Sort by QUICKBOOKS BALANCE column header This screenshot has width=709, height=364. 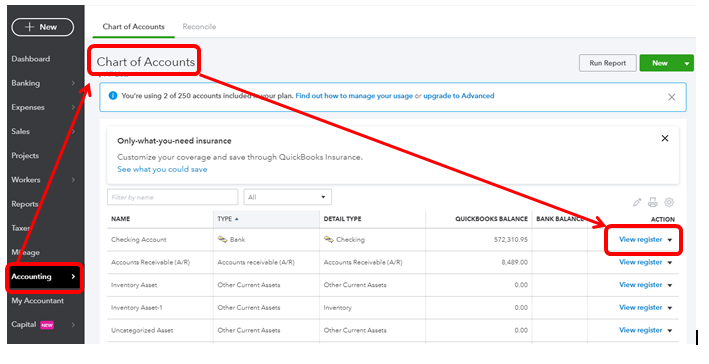[492, 219]
